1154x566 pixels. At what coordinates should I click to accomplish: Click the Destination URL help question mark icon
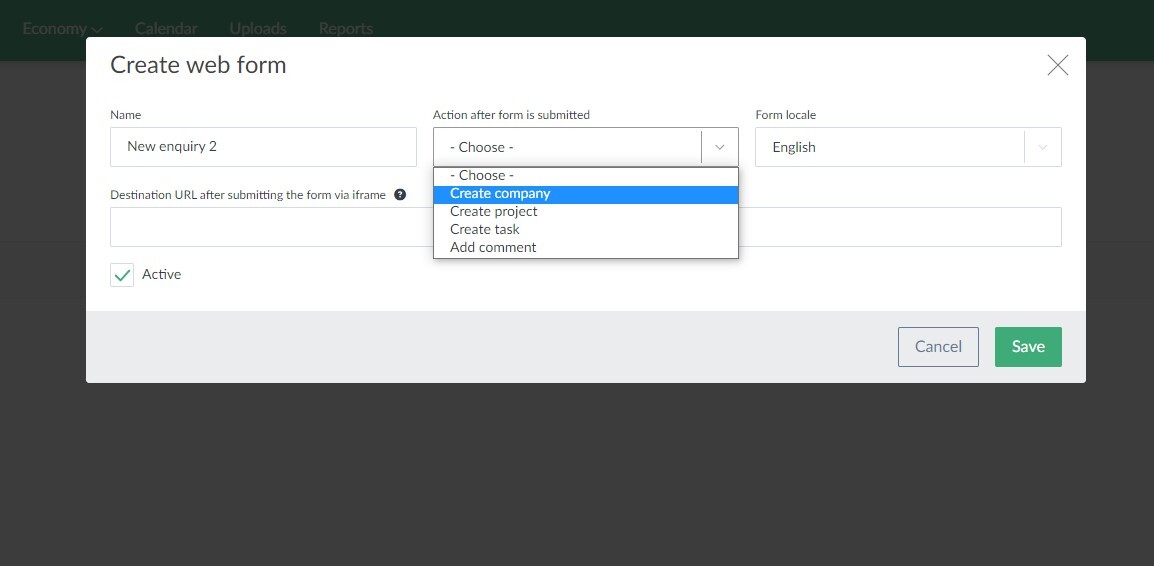[x=400, y=195]
